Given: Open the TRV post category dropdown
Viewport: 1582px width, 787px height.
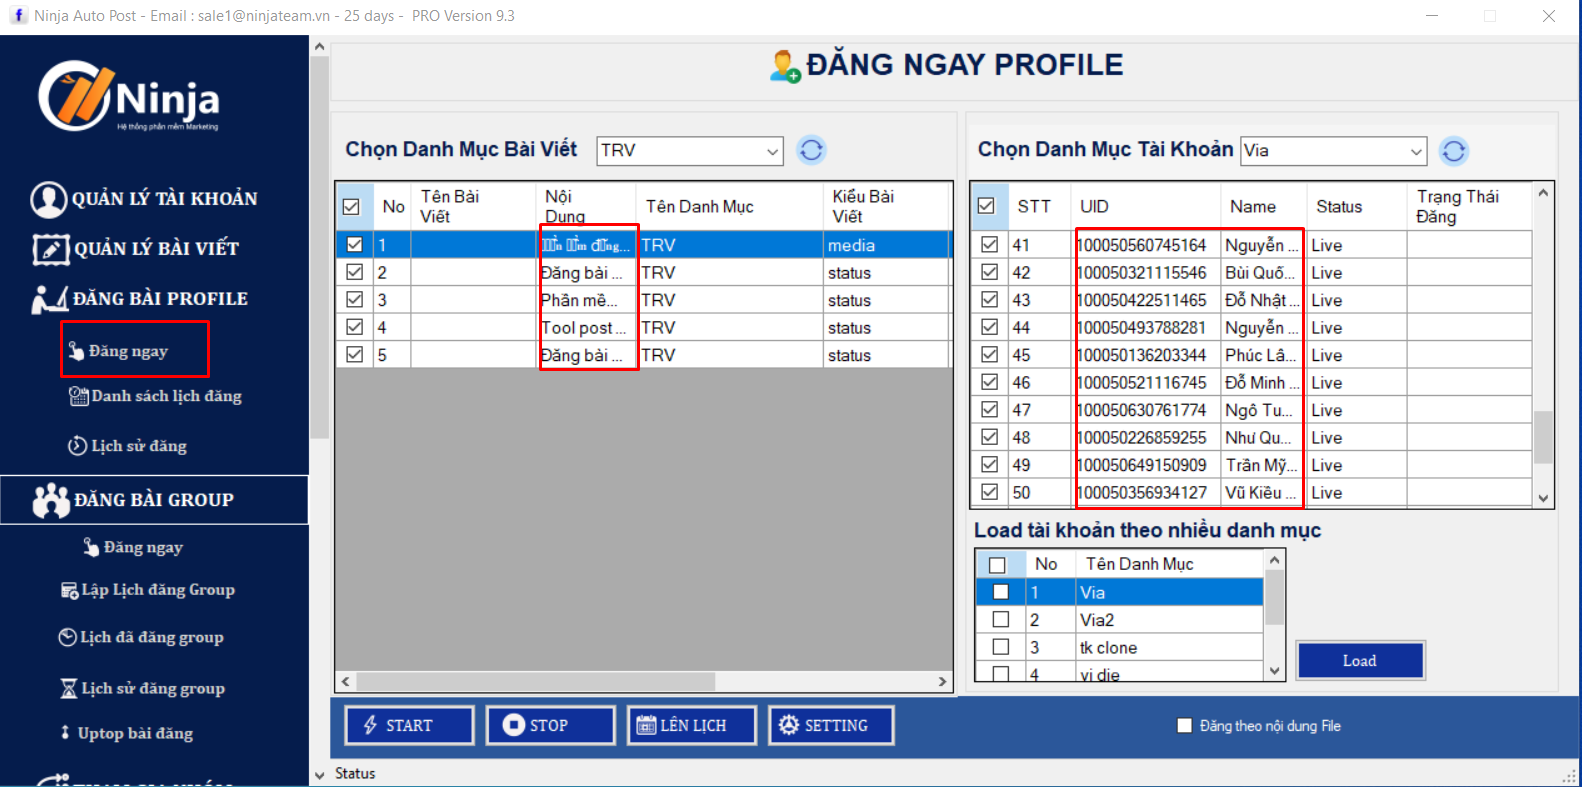Looking at the screenshot, I should click(772, 151).
